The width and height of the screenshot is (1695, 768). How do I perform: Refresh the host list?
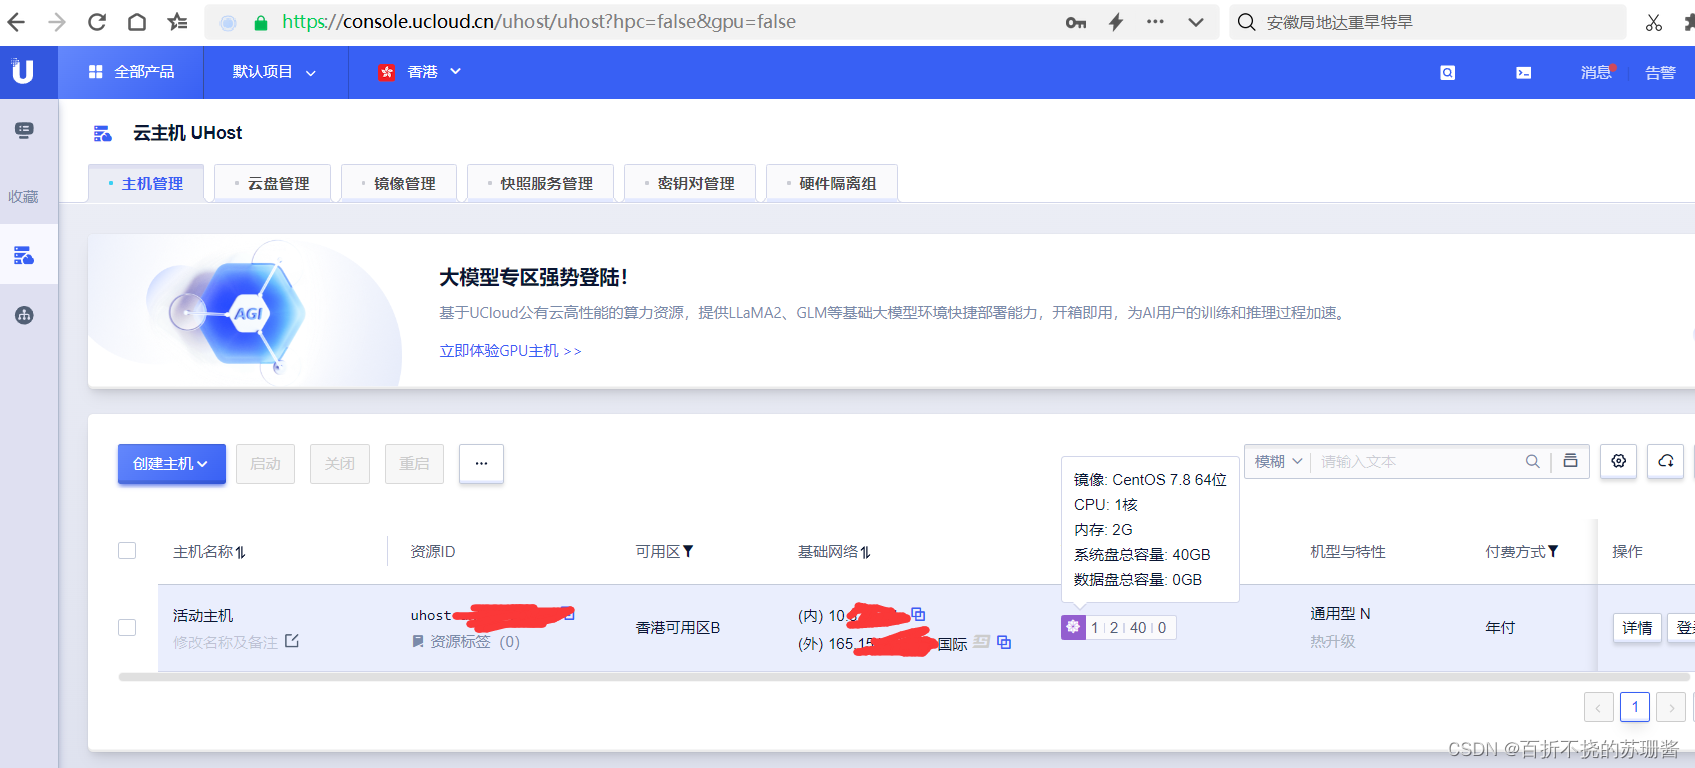tap(1666, 461)
